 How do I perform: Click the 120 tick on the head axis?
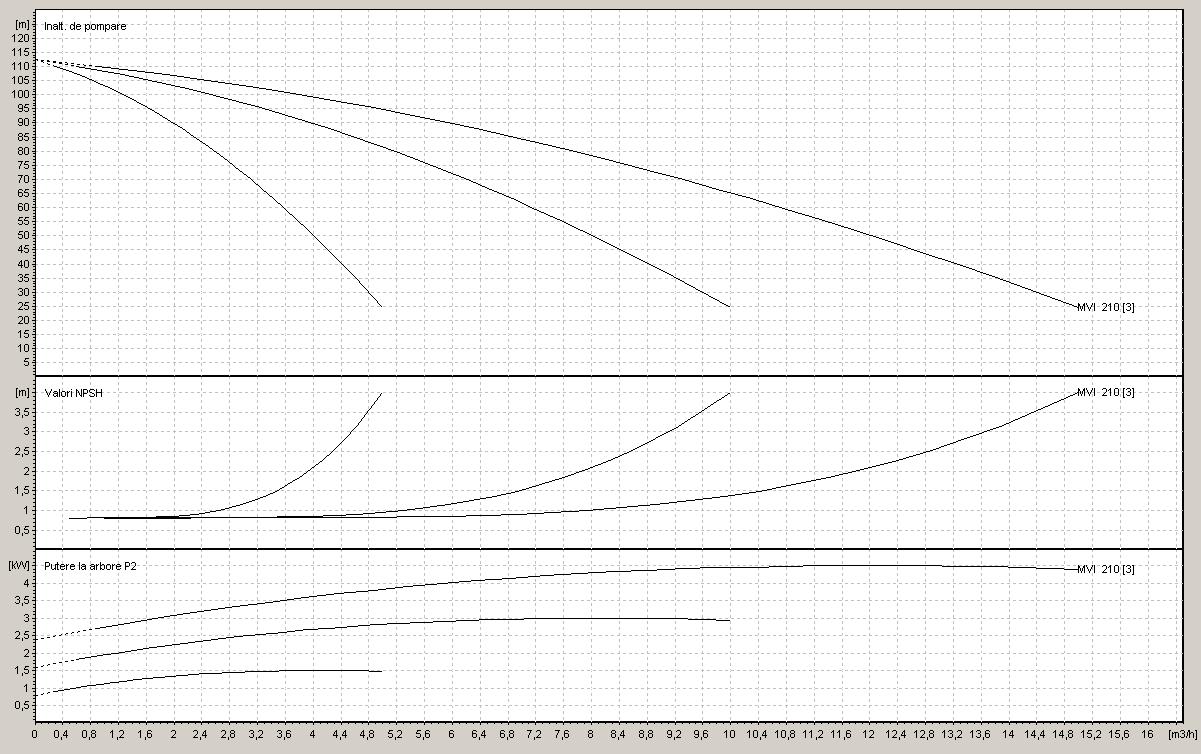click(x=20, y=38)
